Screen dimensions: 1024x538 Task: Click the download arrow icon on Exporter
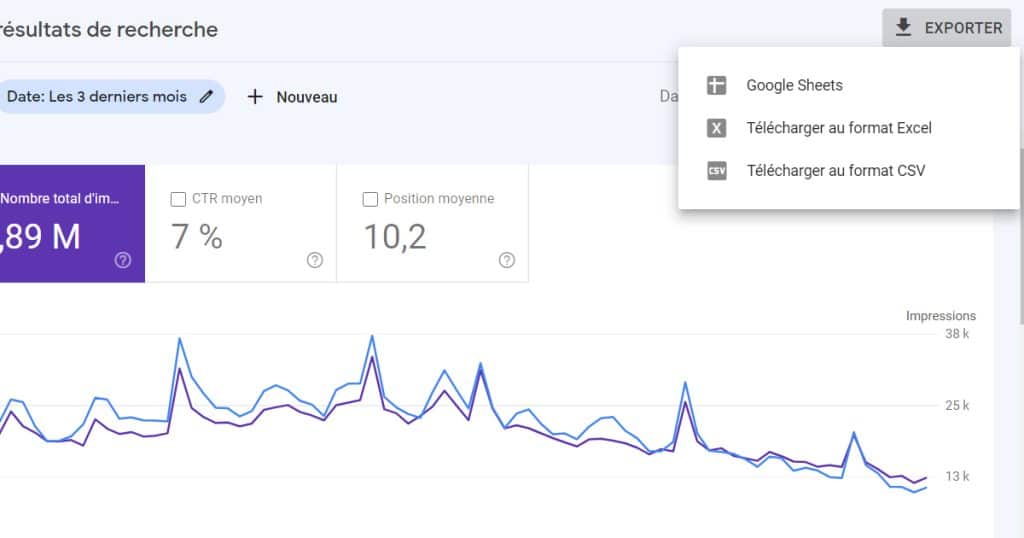[x=903, y=27]
